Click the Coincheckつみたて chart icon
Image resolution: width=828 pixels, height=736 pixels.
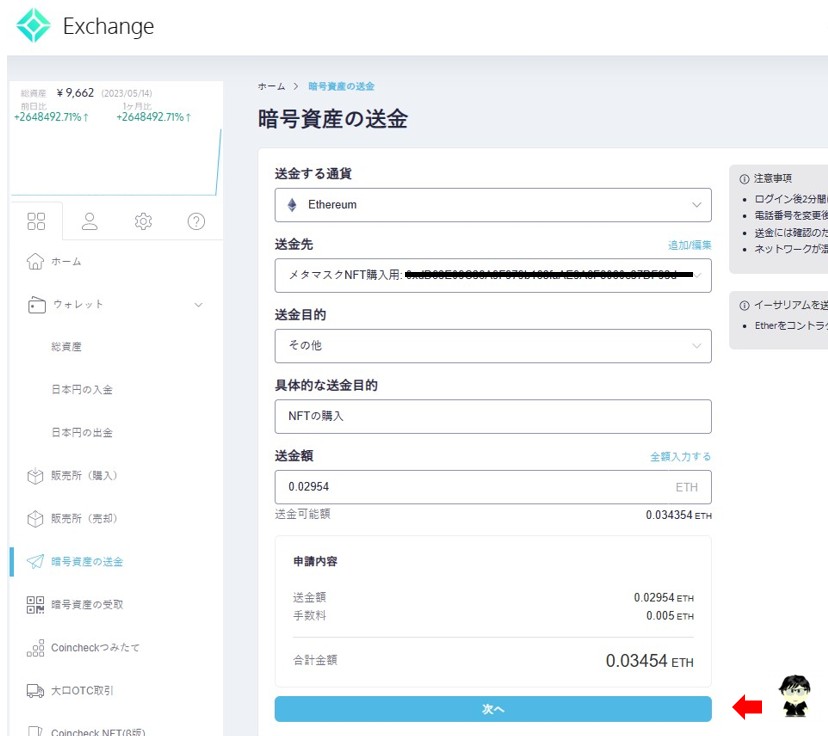[35, 648]
